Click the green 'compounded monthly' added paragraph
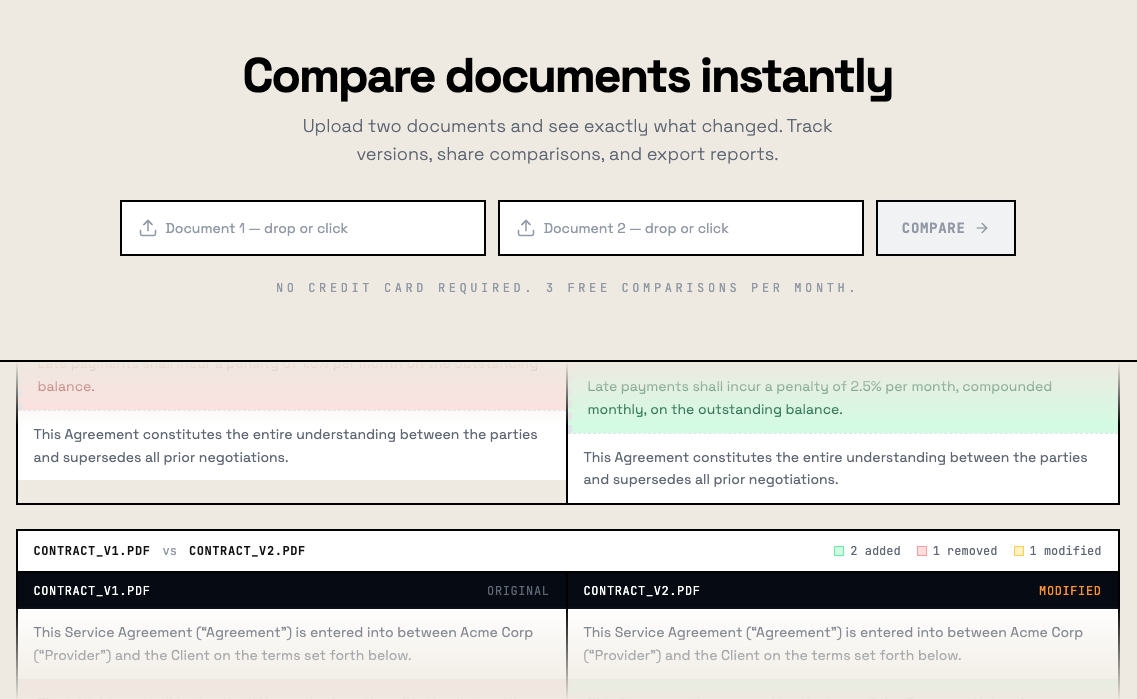The height and width of the screenshot is (699, 1137). [x=843, y=398]
